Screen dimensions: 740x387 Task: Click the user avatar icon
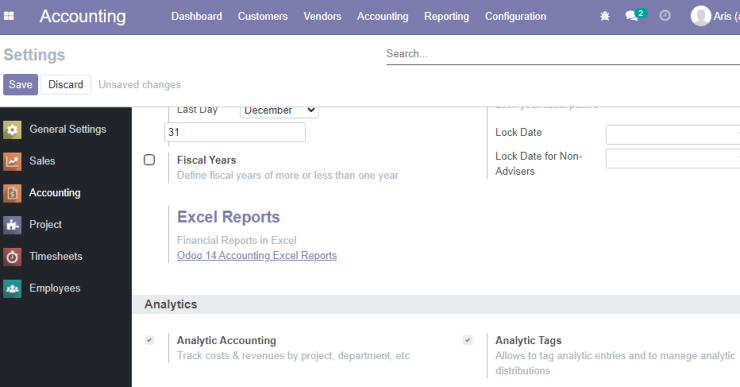pyautogui.click(x=701, y=16)
